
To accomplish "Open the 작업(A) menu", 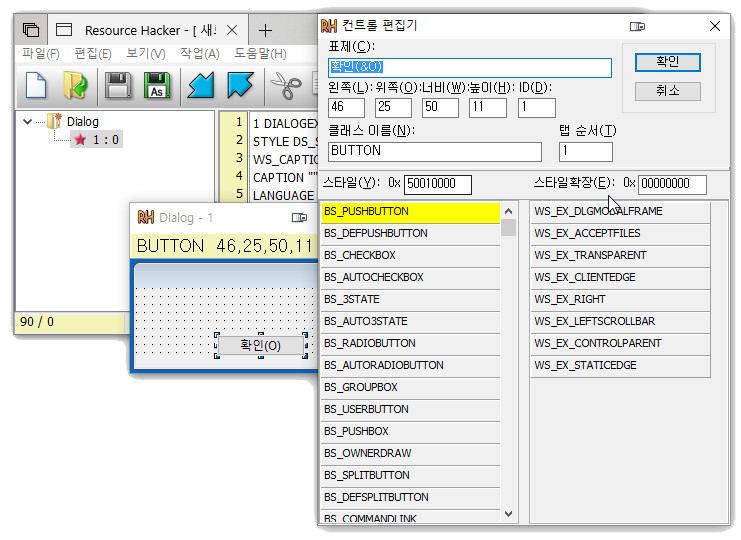I will (199, 53).
